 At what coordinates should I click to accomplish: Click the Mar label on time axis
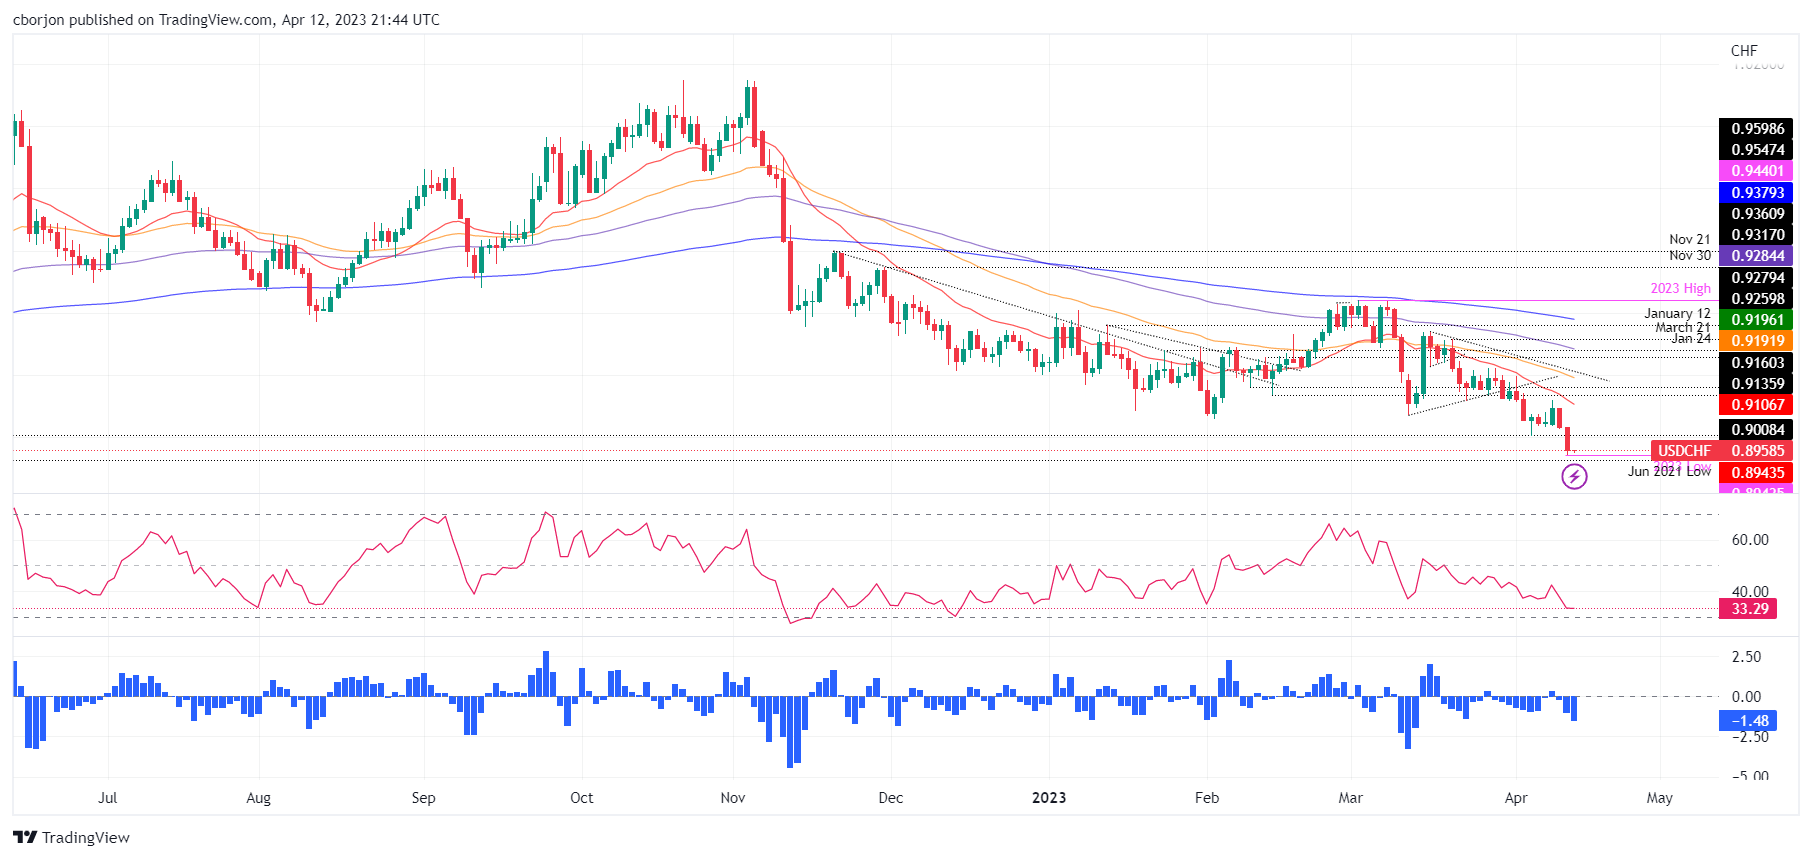[x=1350, y=798]
